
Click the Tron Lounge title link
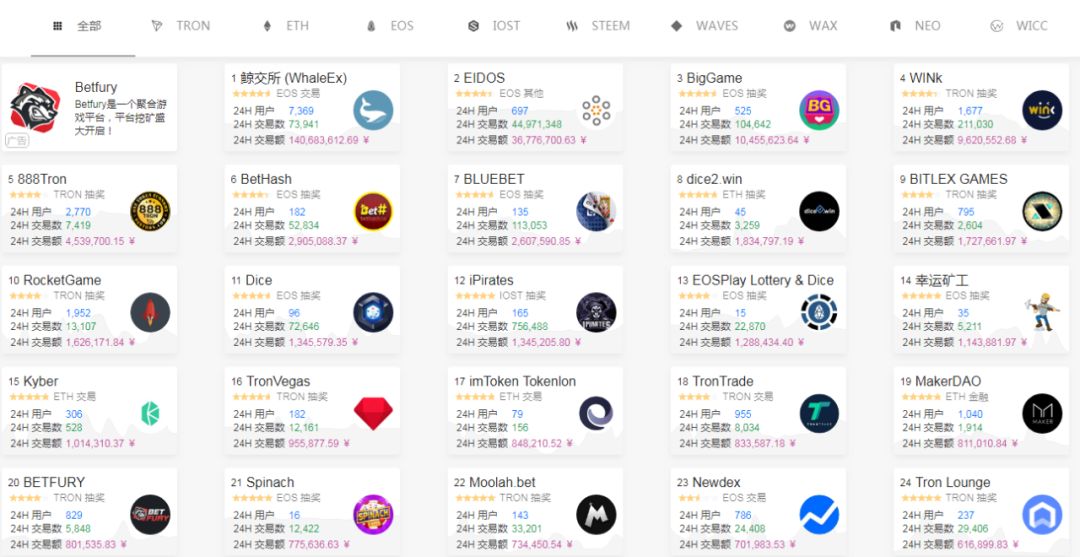tap(953, 483)
